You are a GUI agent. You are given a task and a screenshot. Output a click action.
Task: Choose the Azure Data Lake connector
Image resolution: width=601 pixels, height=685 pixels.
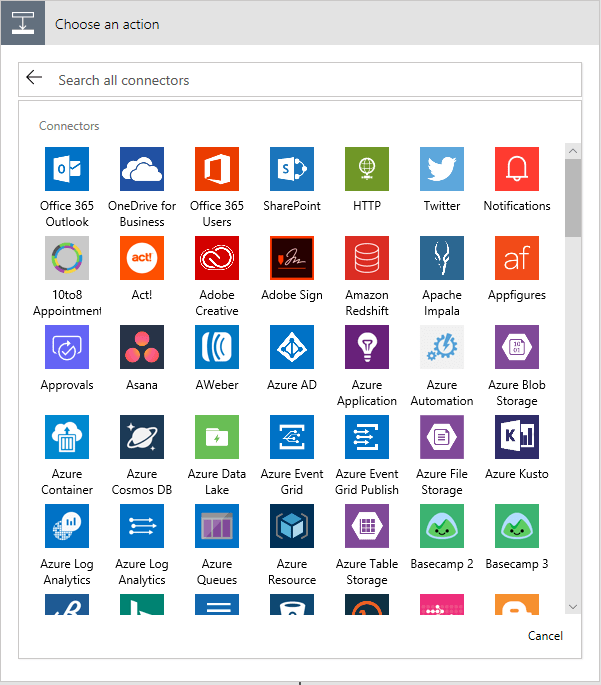(217, 437)
